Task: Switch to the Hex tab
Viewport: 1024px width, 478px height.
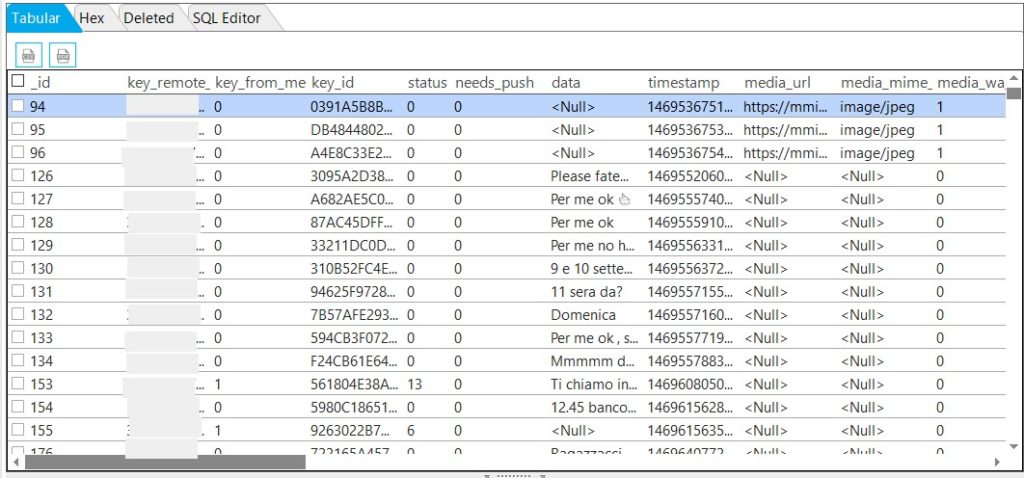Action: (92, 18)
